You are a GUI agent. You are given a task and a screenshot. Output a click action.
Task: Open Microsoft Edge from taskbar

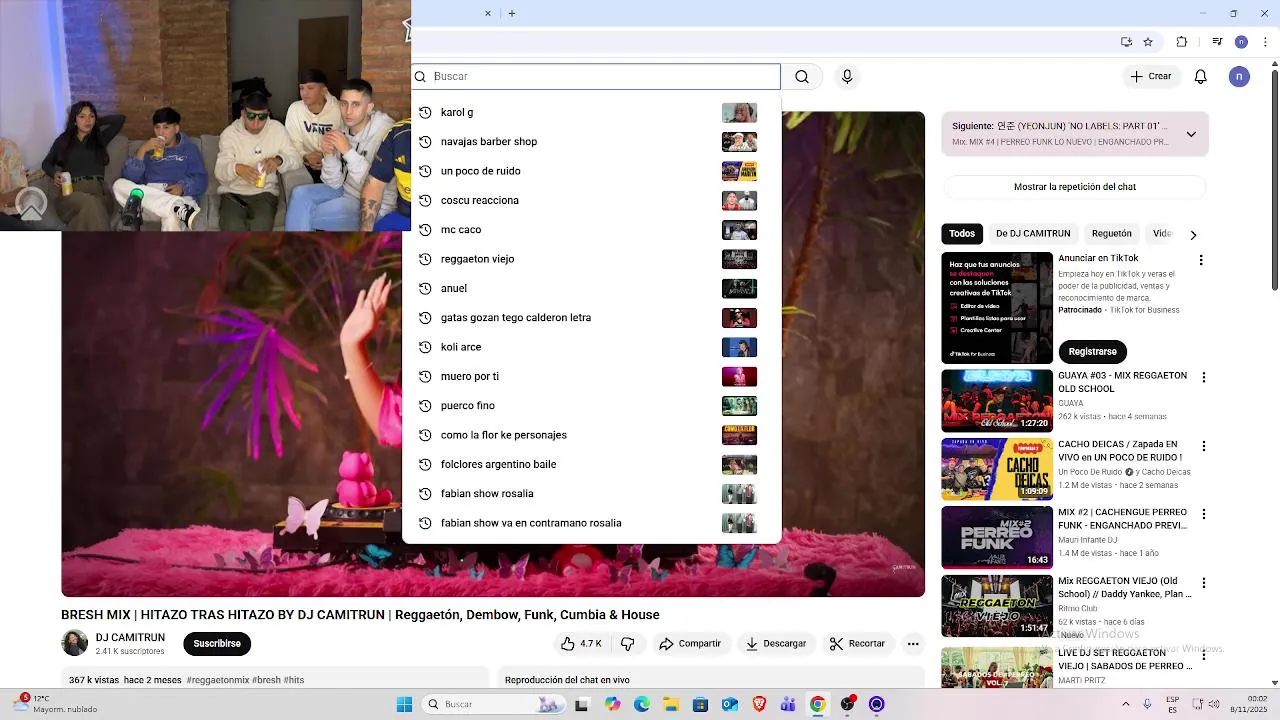642,704
